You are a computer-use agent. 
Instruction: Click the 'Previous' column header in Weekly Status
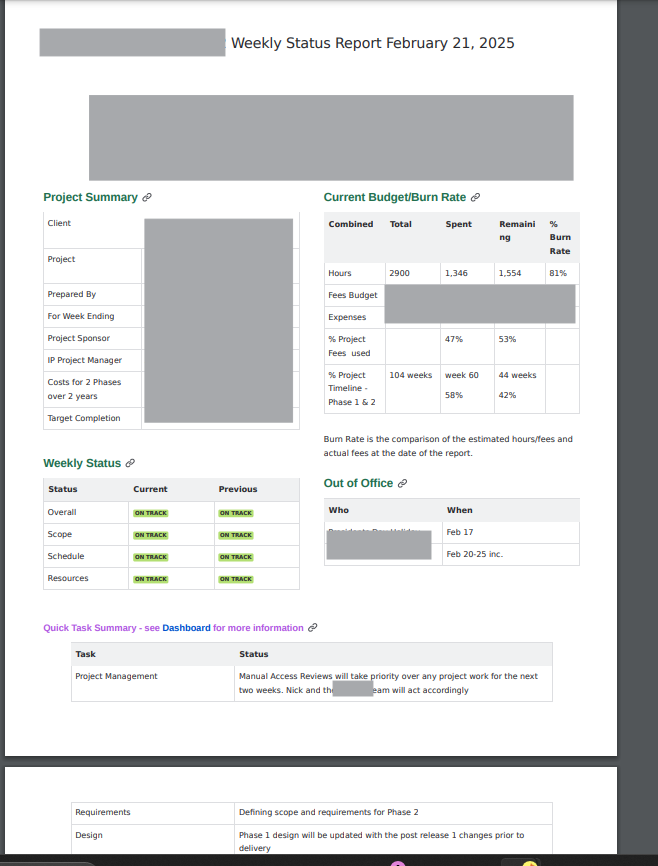coord(238,489)
